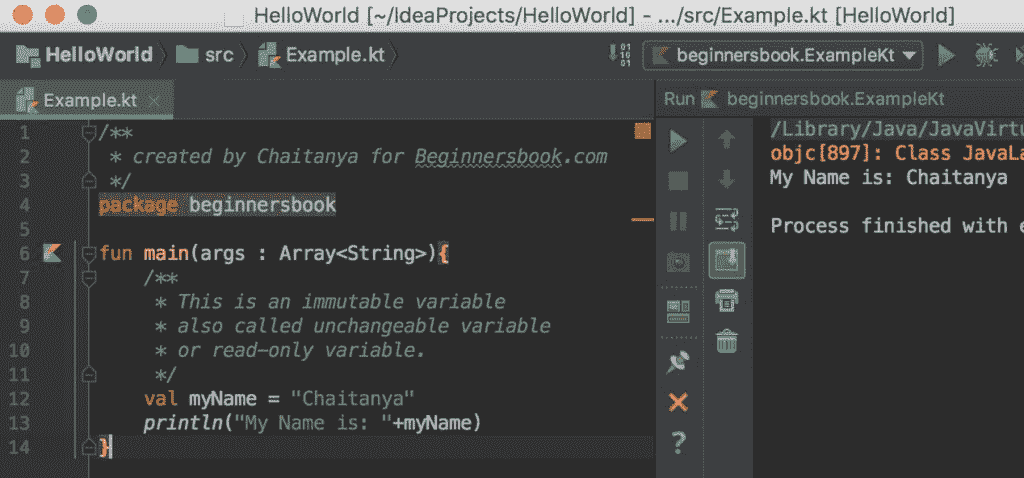
Task: Run beginnersbook.ExampleKt from the main toolbar
Action: coord(946,56)
